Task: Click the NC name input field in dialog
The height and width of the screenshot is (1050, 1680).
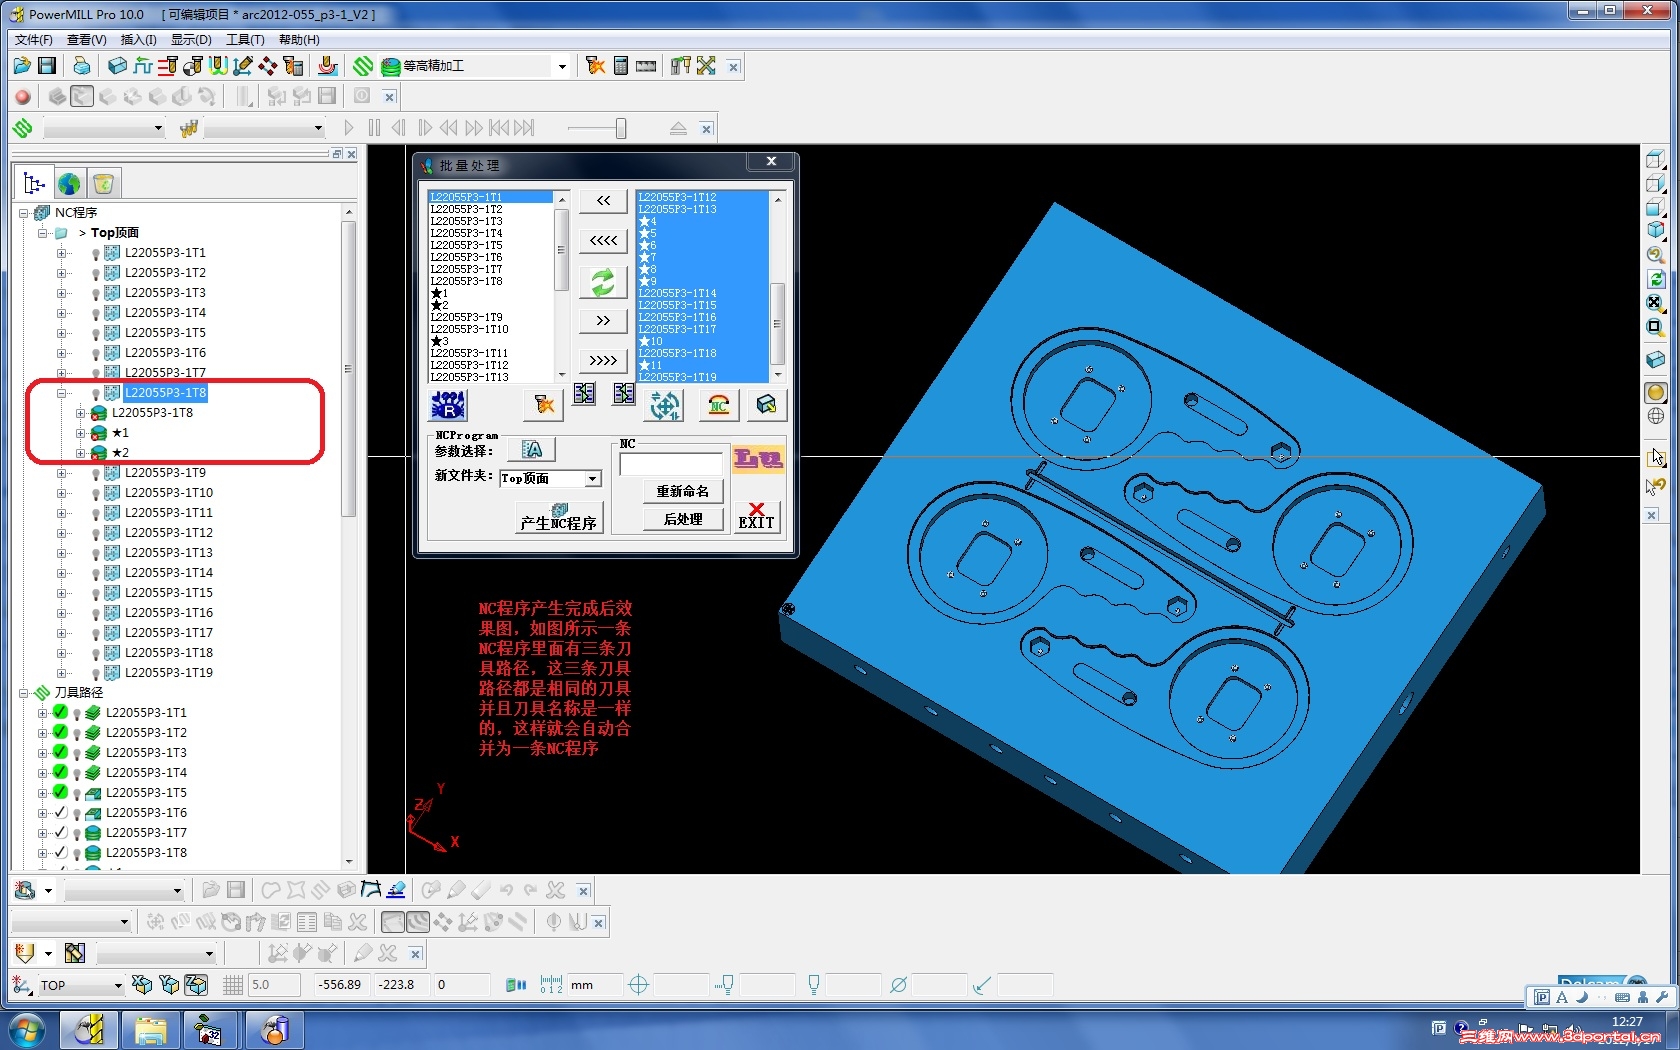Action: point(671,464)
